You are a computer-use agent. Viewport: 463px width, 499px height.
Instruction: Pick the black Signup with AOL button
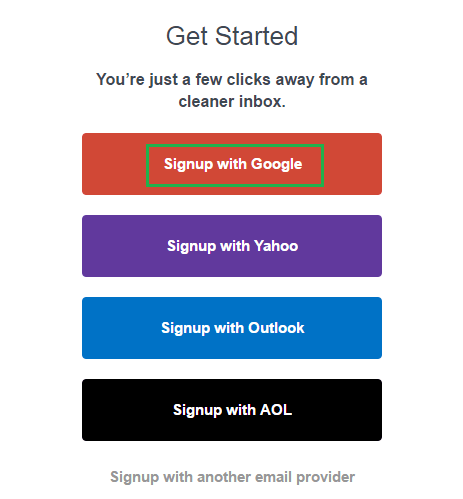(232, 410)
